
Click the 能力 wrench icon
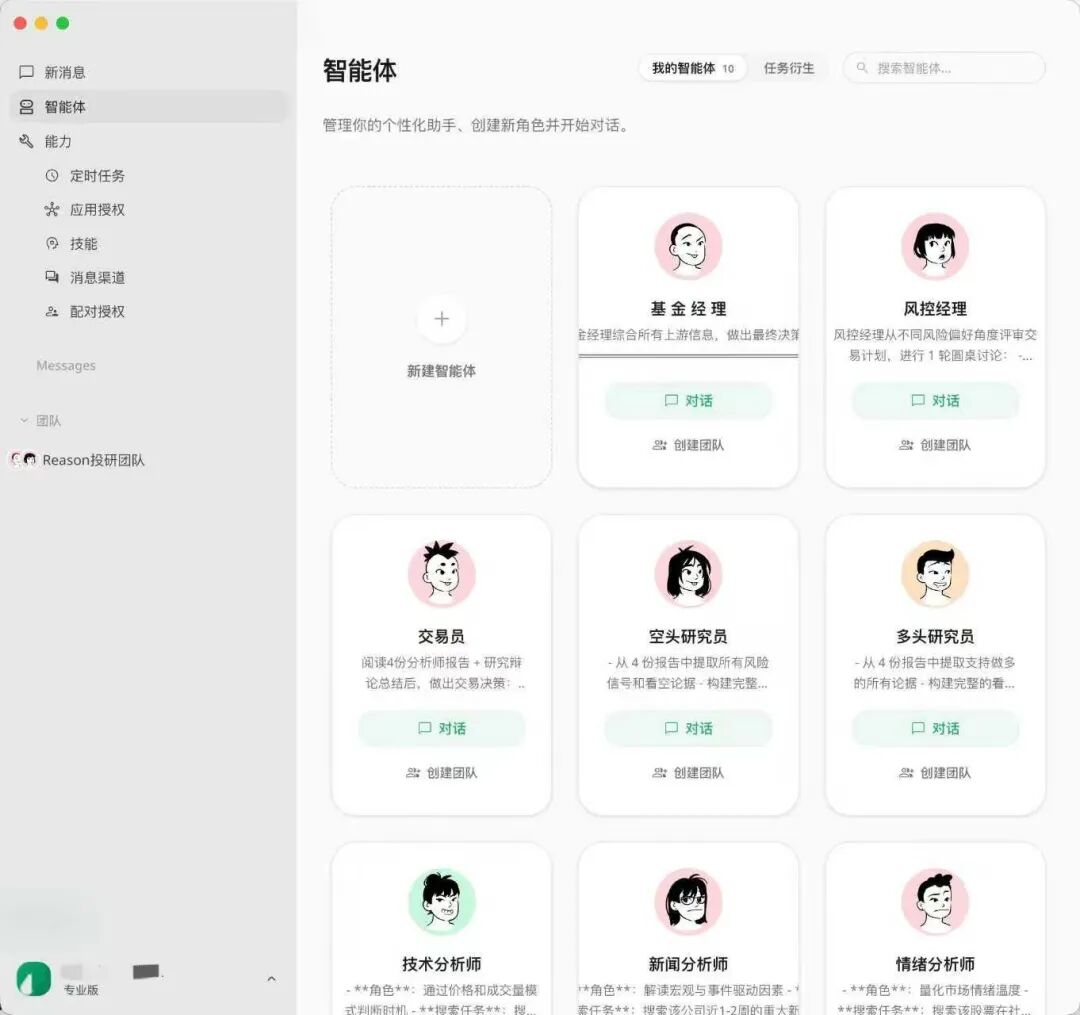pyautogui.click(x=27, y=141)
